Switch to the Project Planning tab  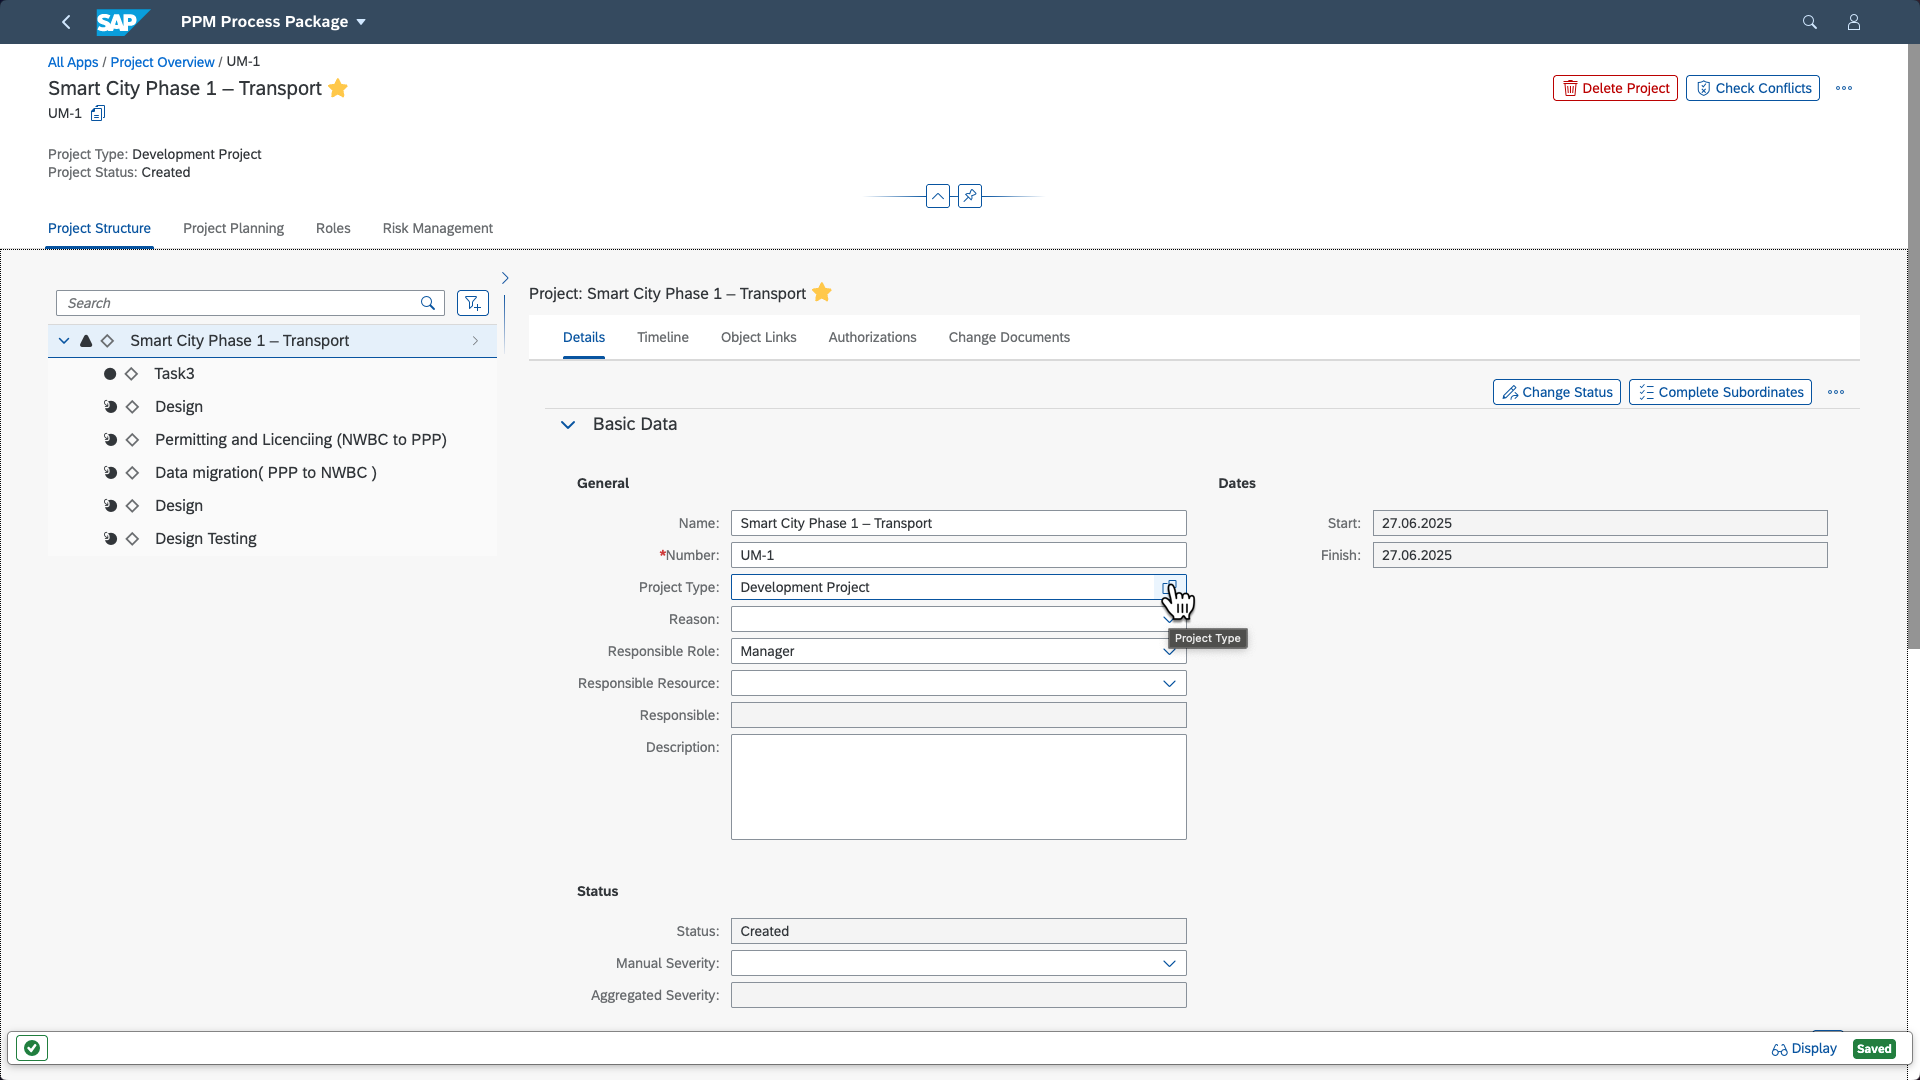[233, 228]
